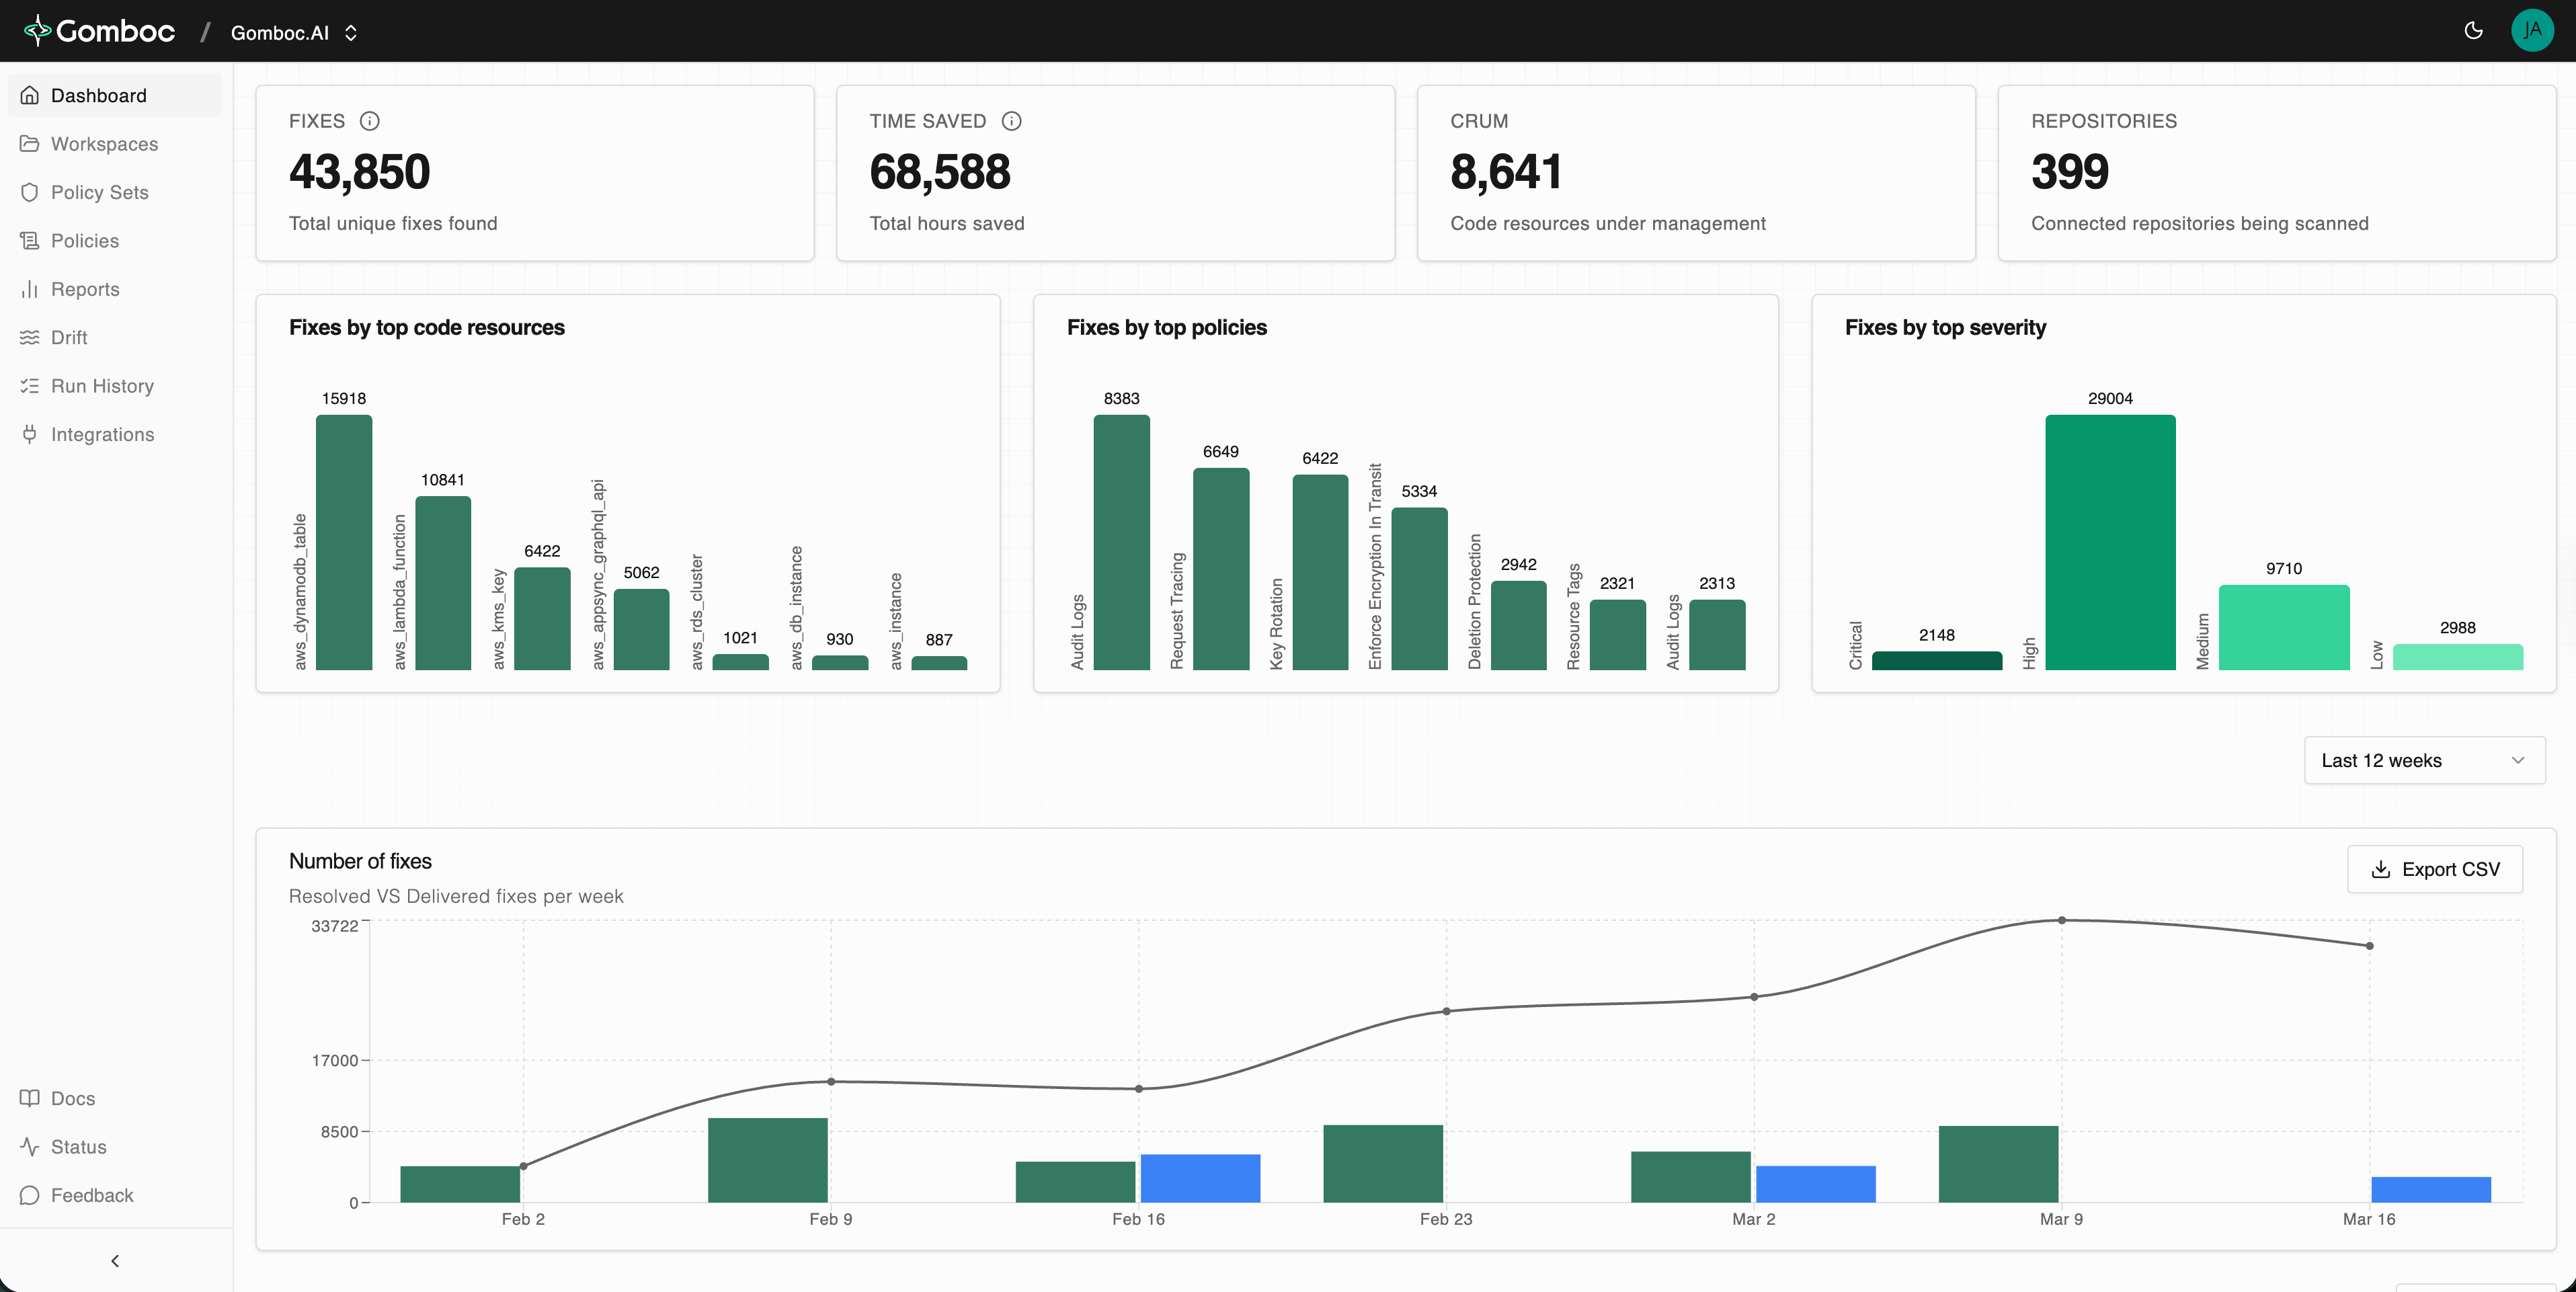Click the aws_dynamodb_table bar in chart
The image size is (2576, 1292).
[x=343, y=542]
